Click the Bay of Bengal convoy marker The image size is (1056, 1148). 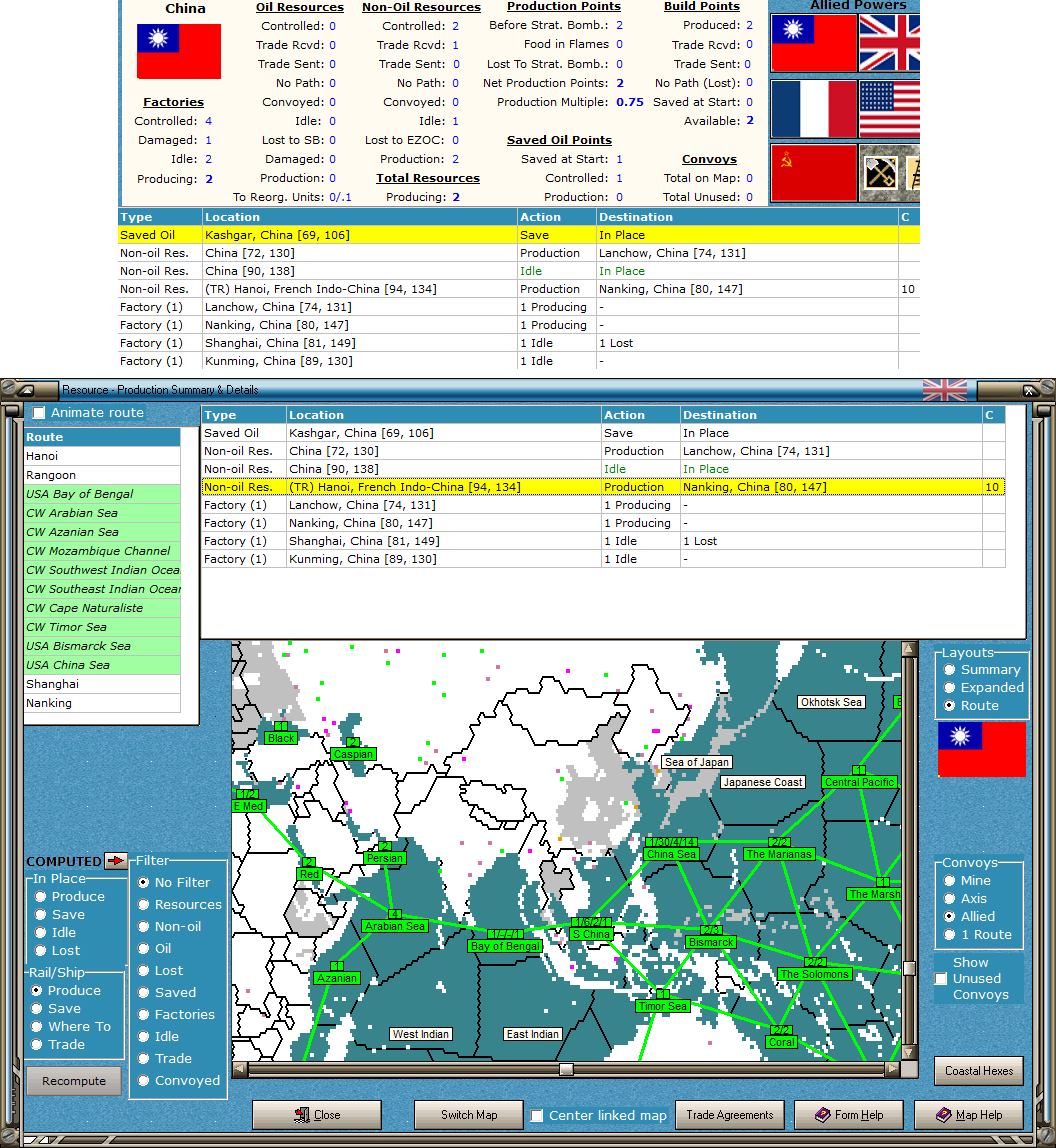[x=505, y=946]
